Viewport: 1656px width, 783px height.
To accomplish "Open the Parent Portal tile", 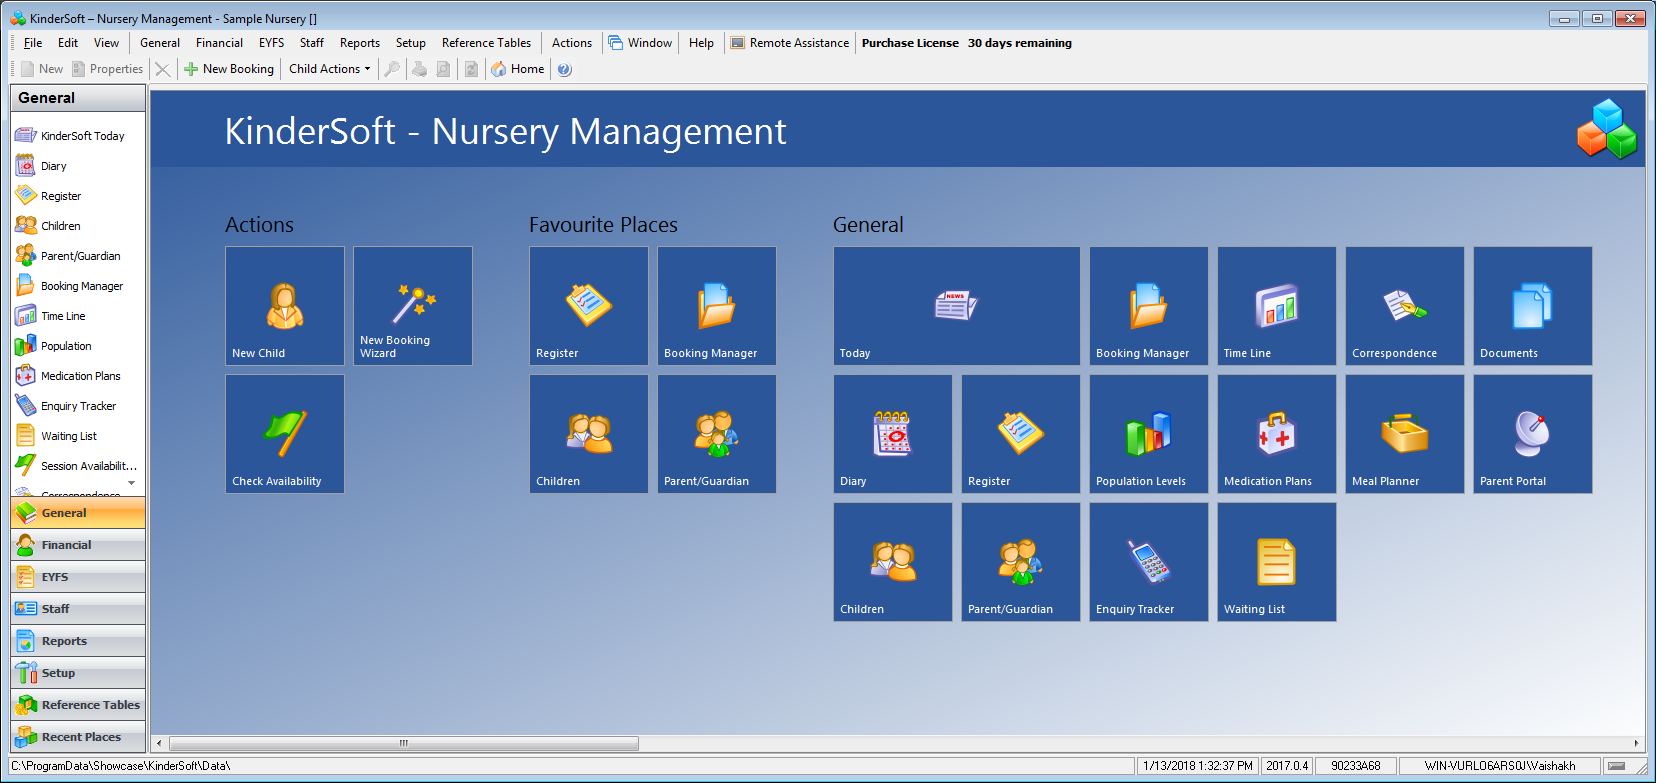I will coord(1533,434).
